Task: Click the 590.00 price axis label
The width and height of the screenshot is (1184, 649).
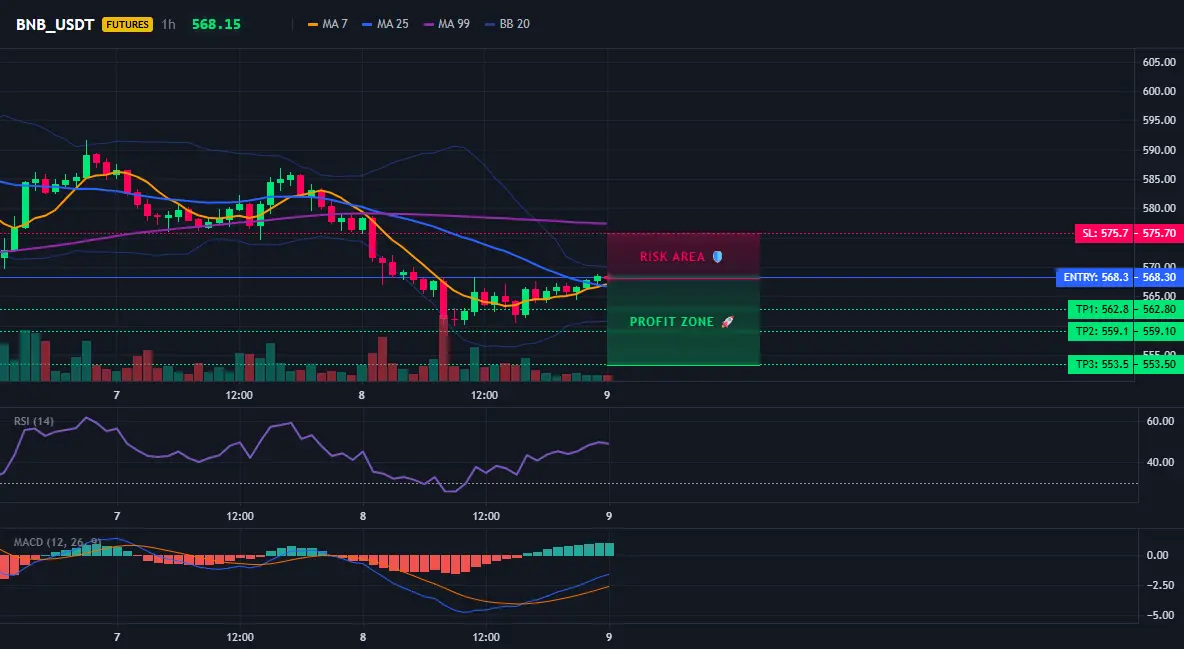Action: click(1159, 150)
